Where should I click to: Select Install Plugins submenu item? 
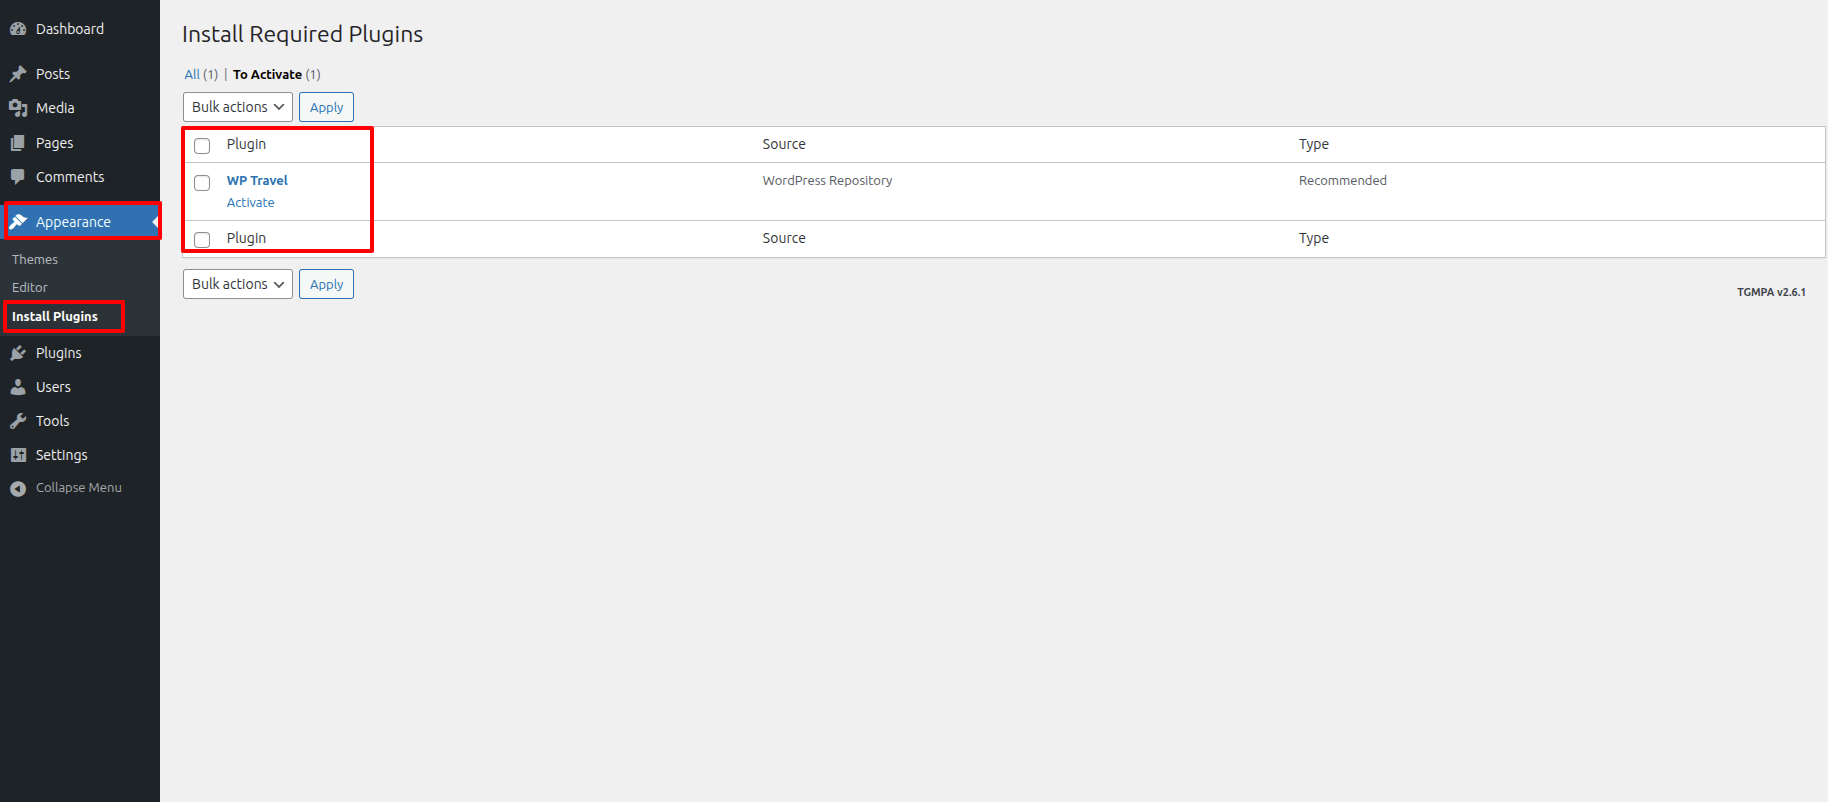pyautogui.click(x=55, y=316)
